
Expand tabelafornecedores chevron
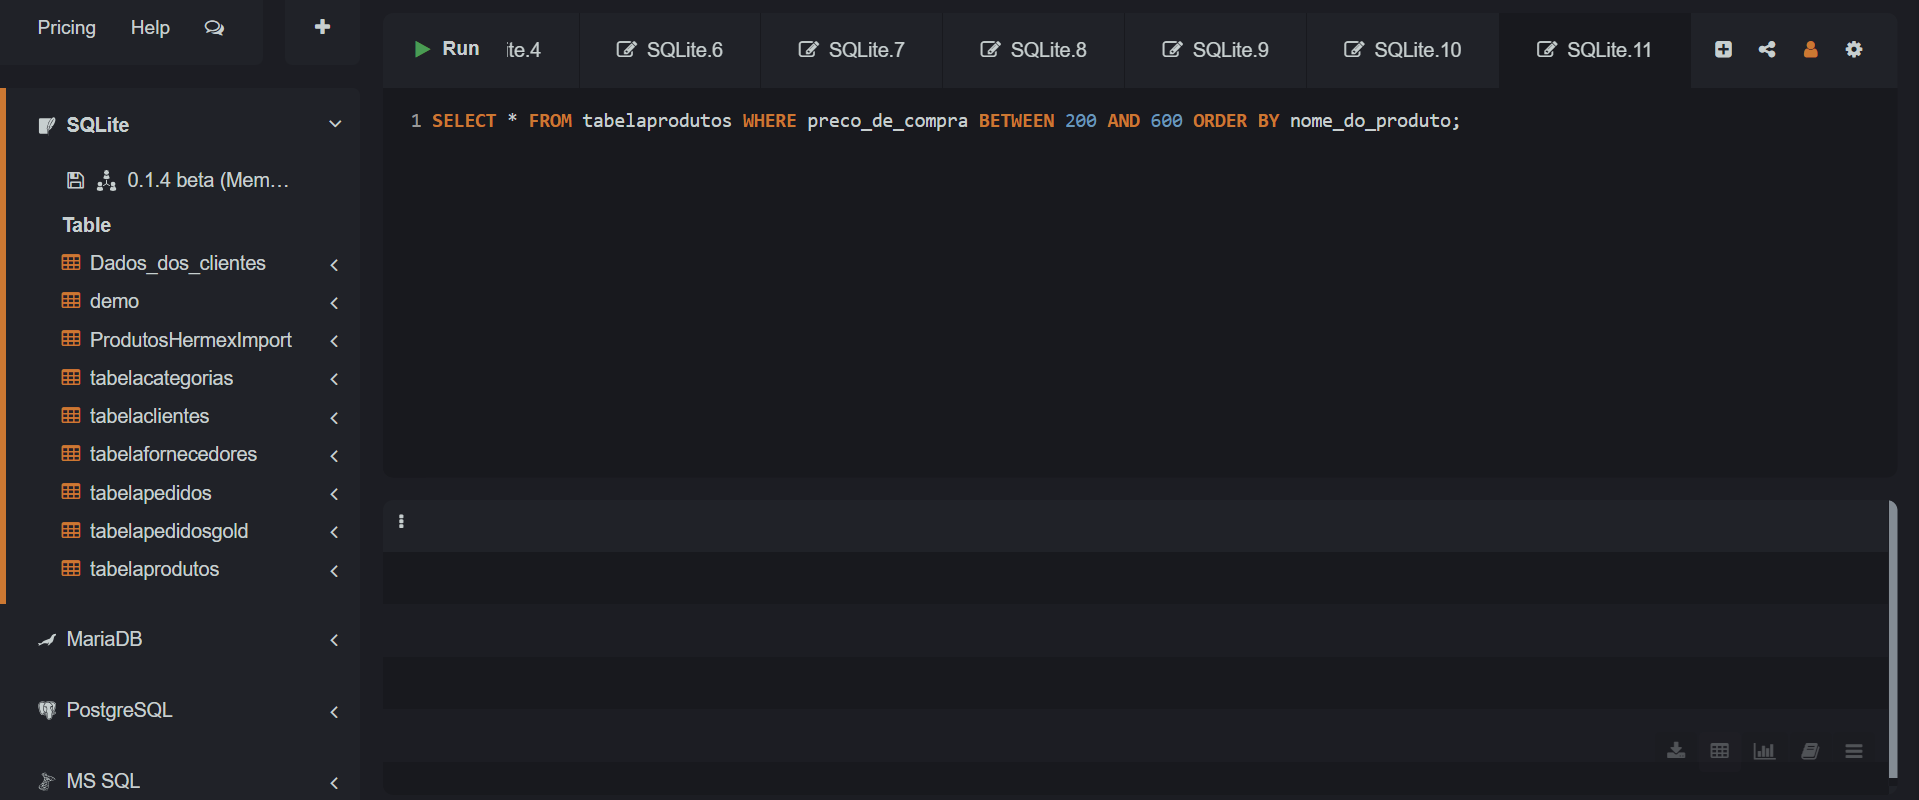click(x=334, y=456)
